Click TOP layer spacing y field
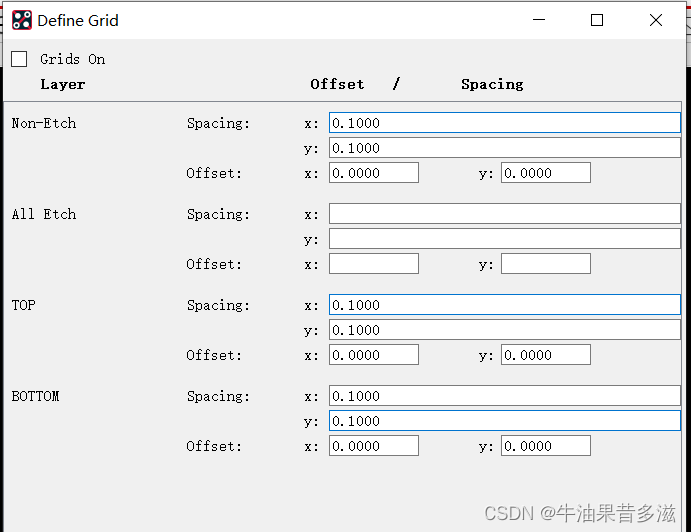Image resolution: width=691 pixels, height=532 pixels. tap(504, 330)
